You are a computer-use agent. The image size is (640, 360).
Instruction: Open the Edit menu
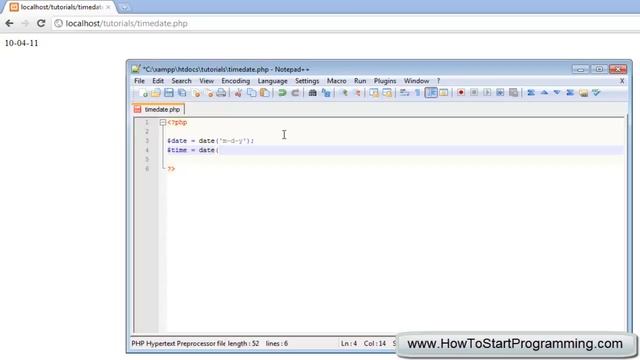(x=158, y=81)
